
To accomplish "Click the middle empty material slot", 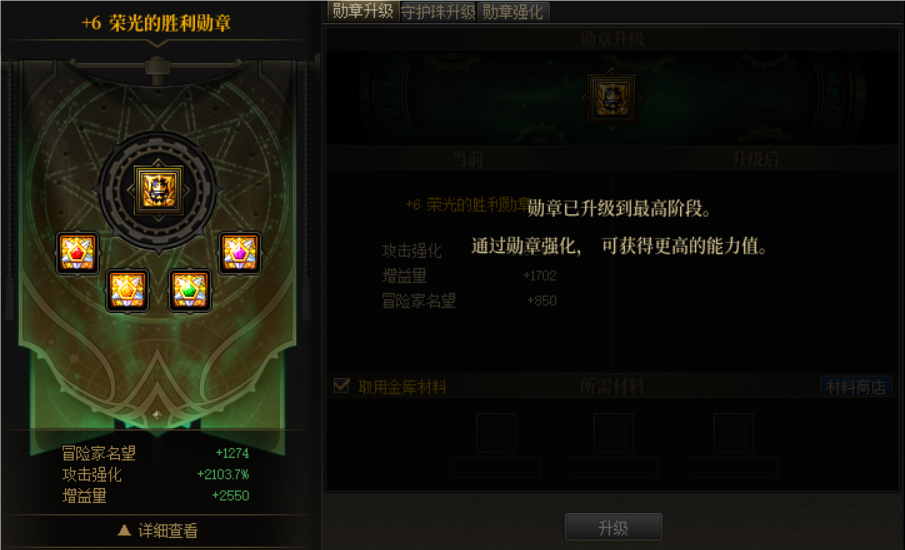I will click(x=614, y=432).
